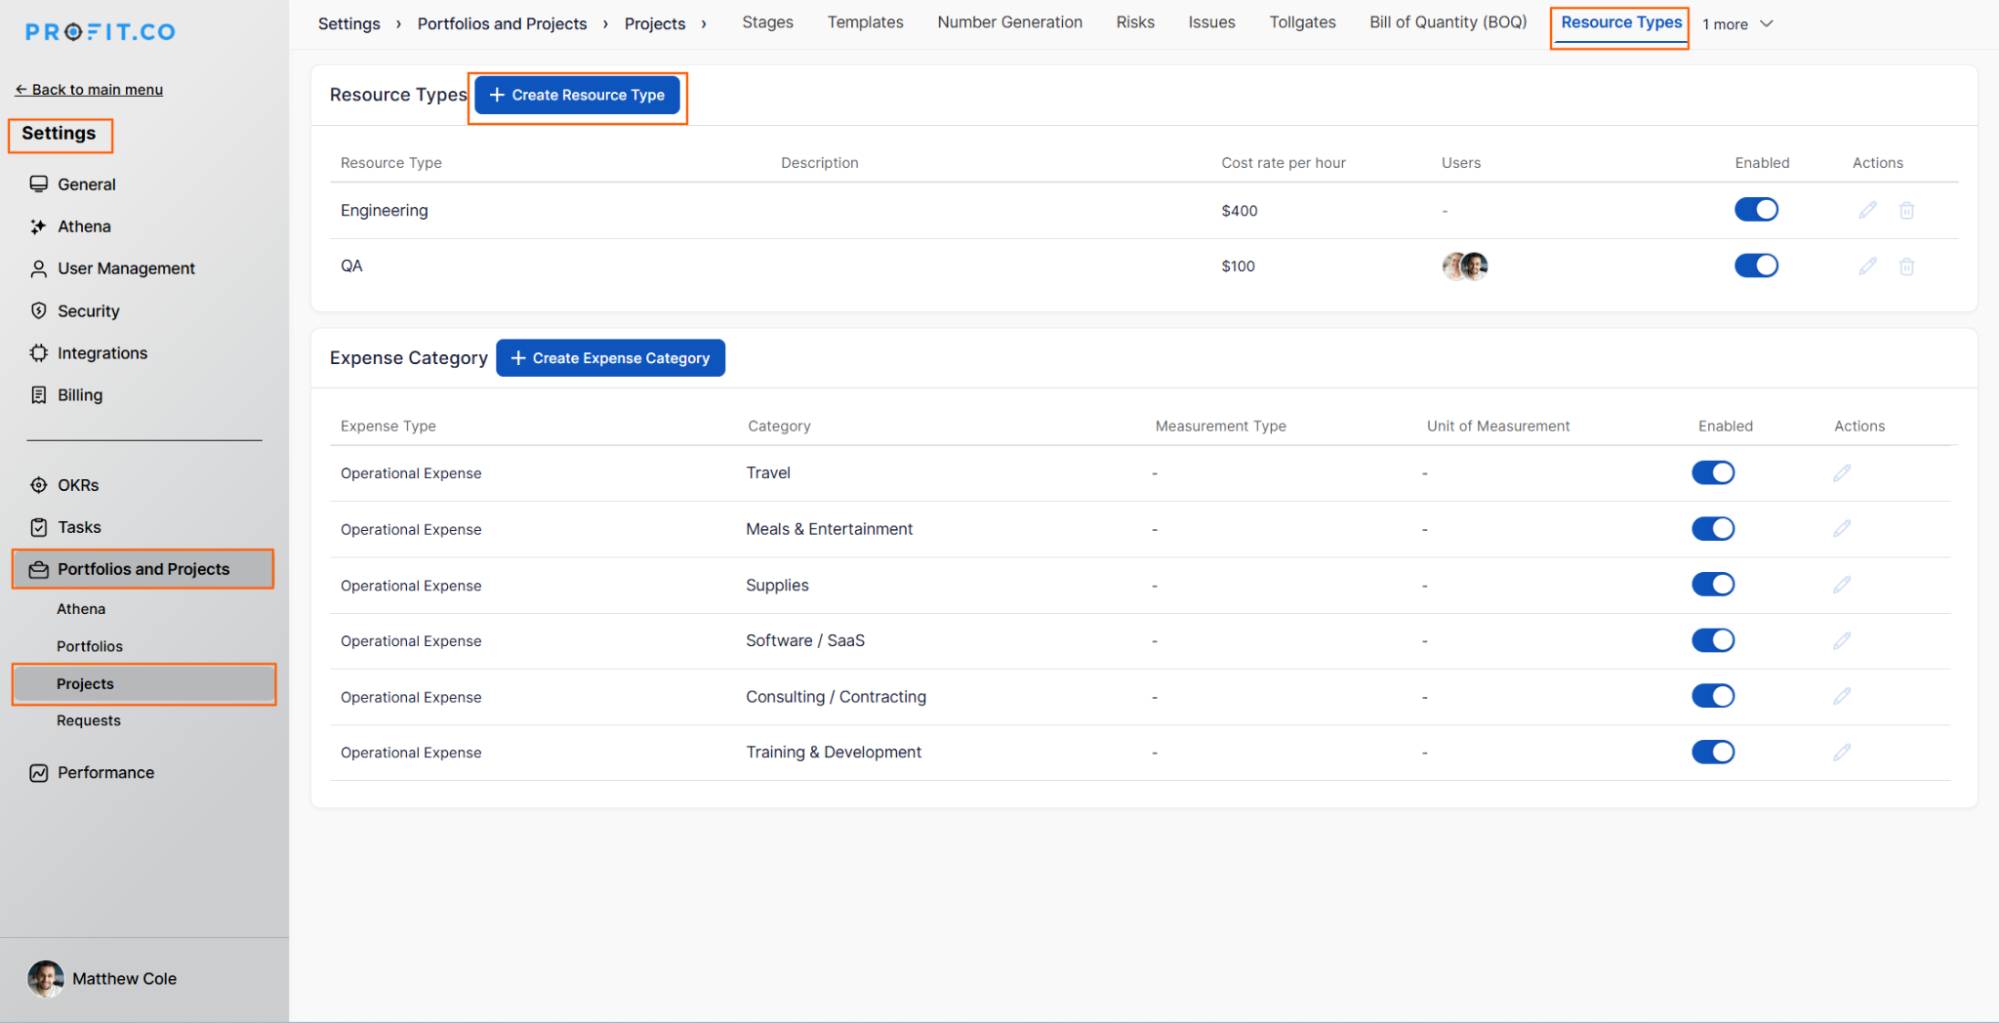
Task: Edit the Travel expense category pencil icon
Action: click(1841, 473)
